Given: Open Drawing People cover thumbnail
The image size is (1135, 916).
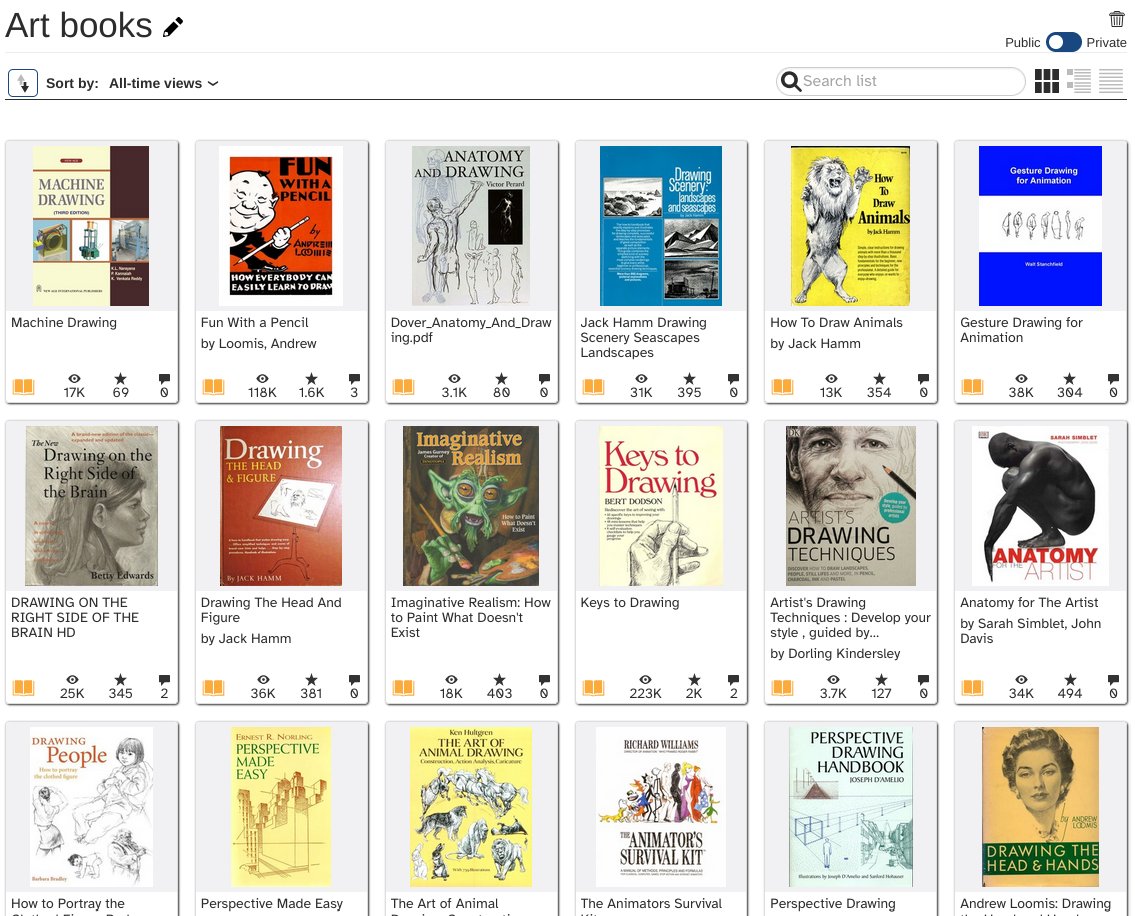Looking at the screenshot, I should coord(91,807).
